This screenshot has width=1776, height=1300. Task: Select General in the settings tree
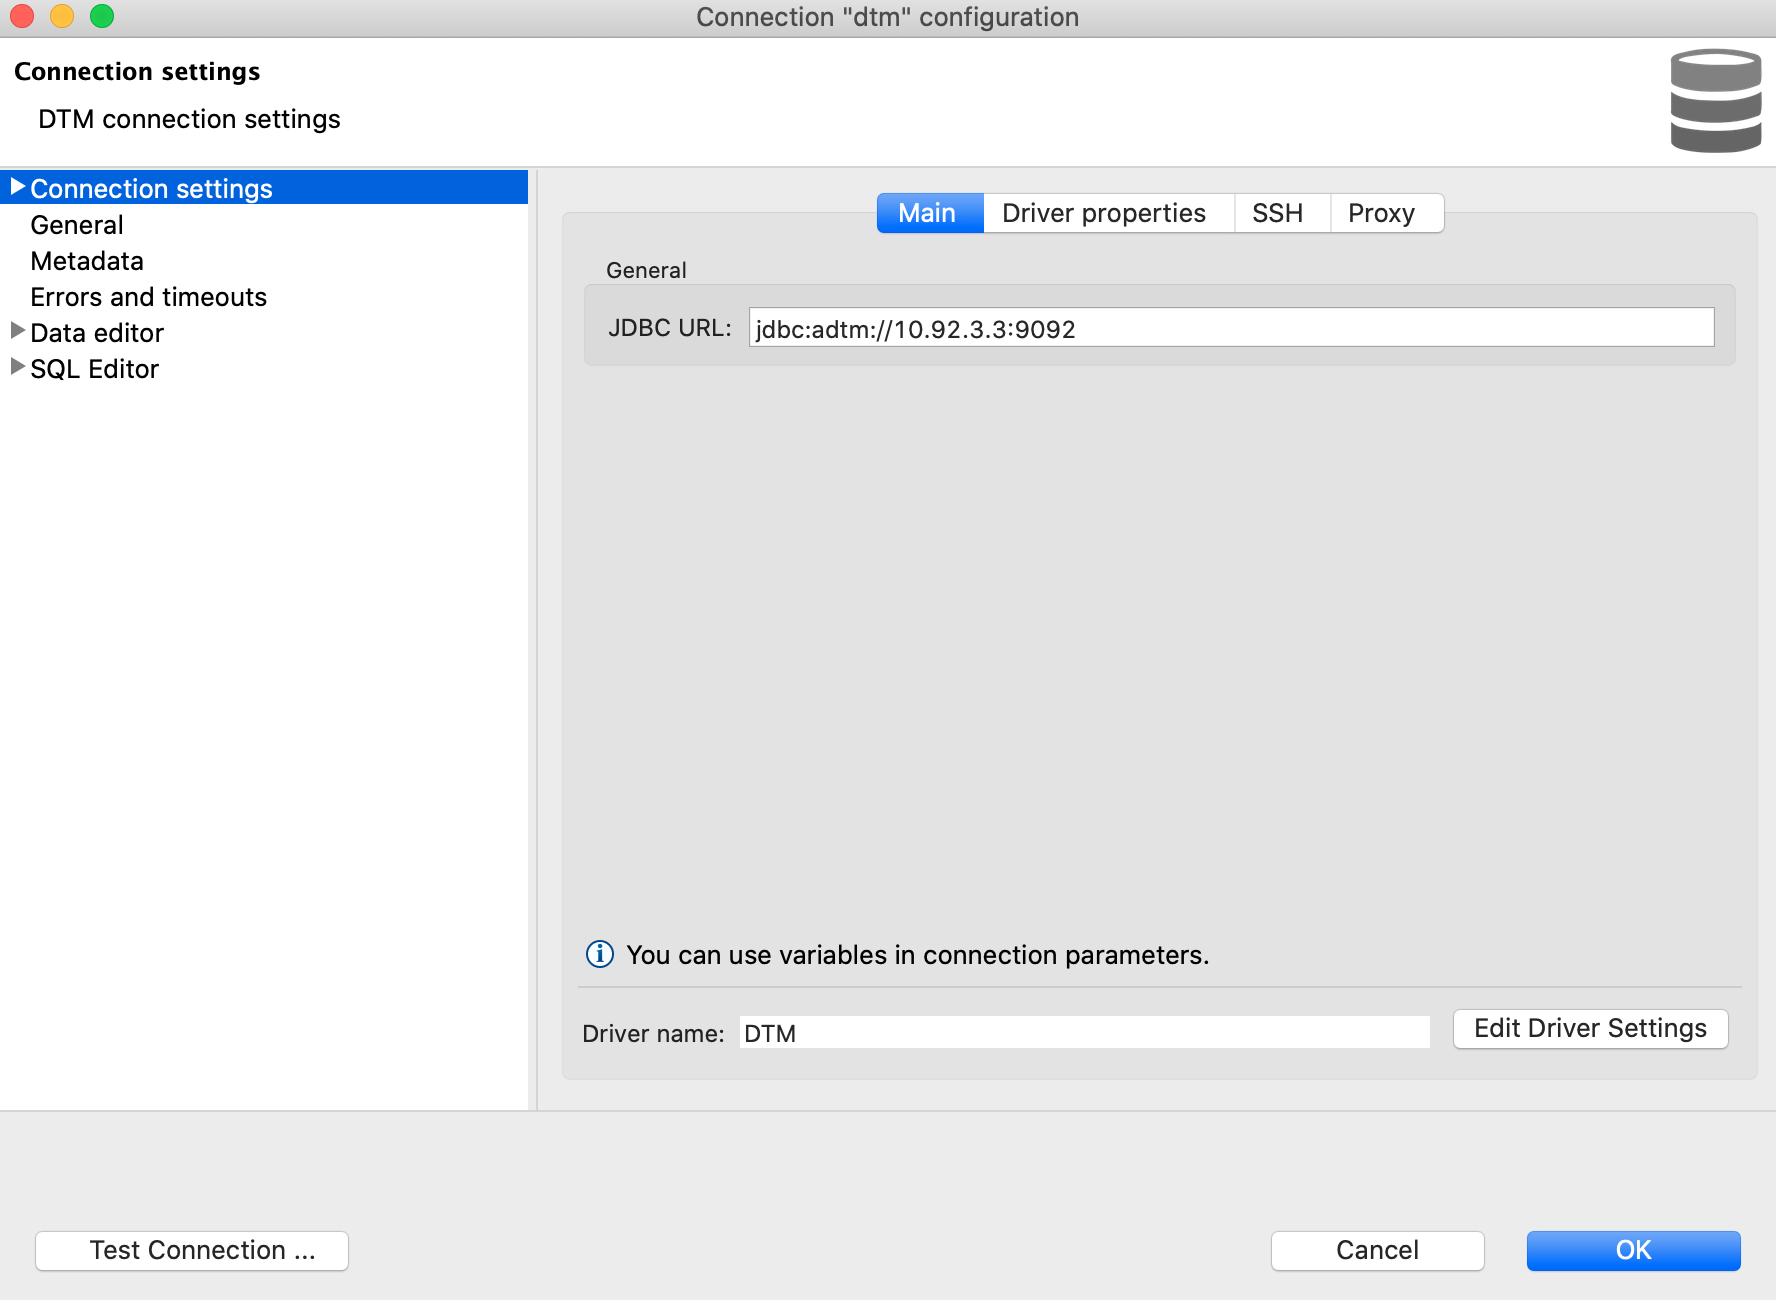coord(77,225)
